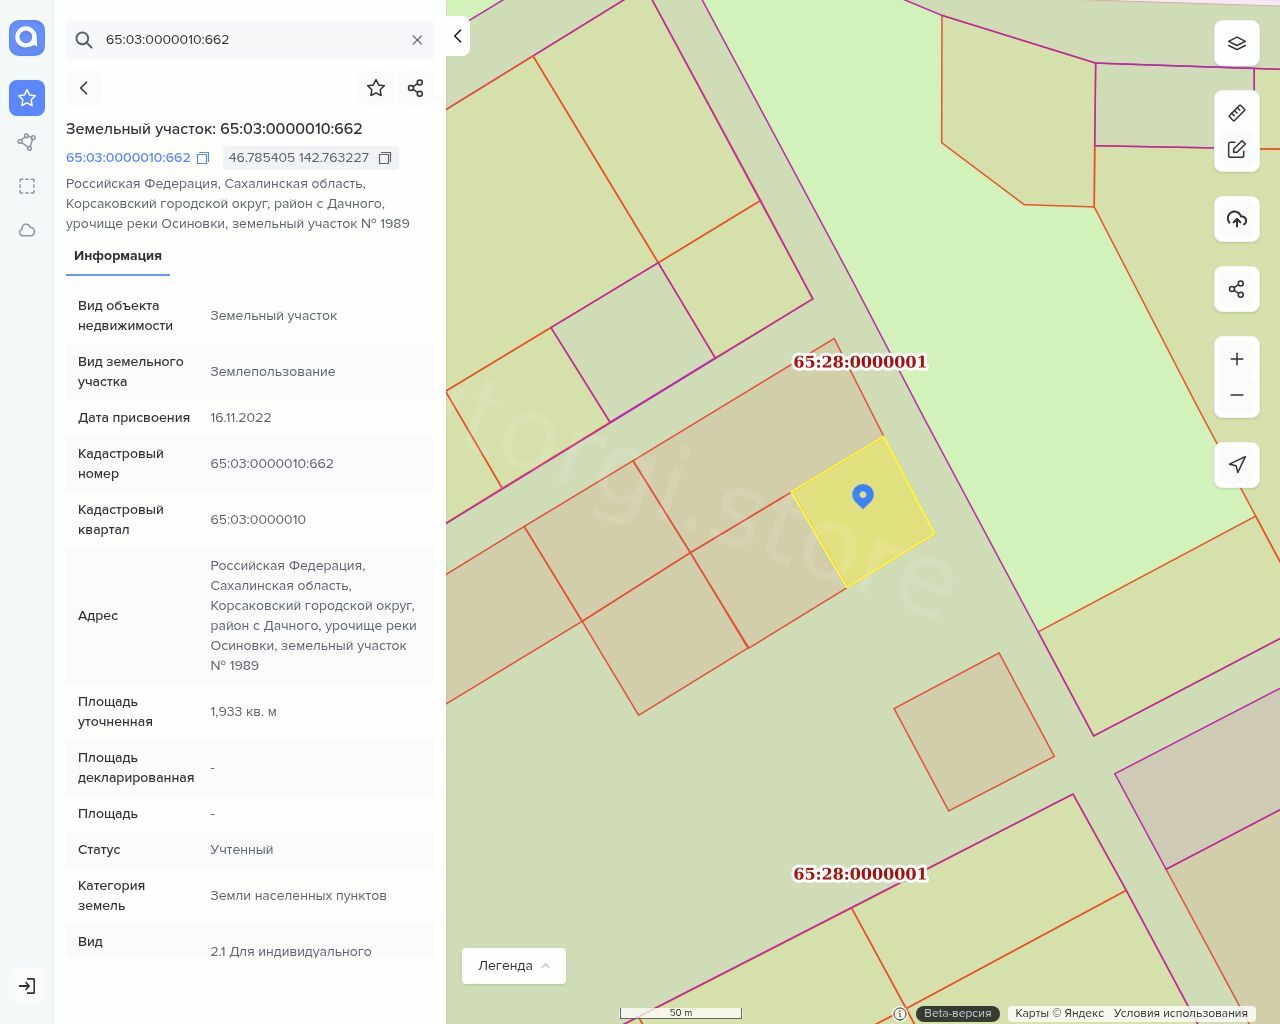Share the land parcel card
Image resolution: width=1280 pixels, height=1024 pixels.
click(x=416, y=88)
